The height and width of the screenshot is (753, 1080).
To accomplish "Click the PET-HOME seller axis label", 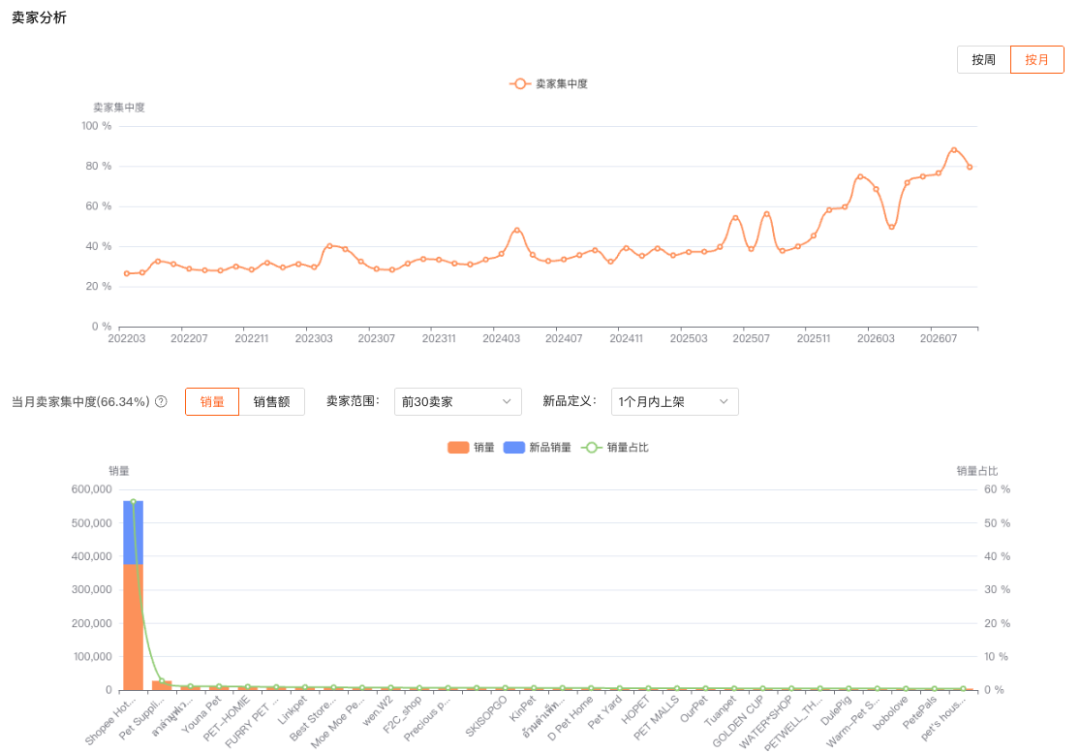I will point(227,719).
